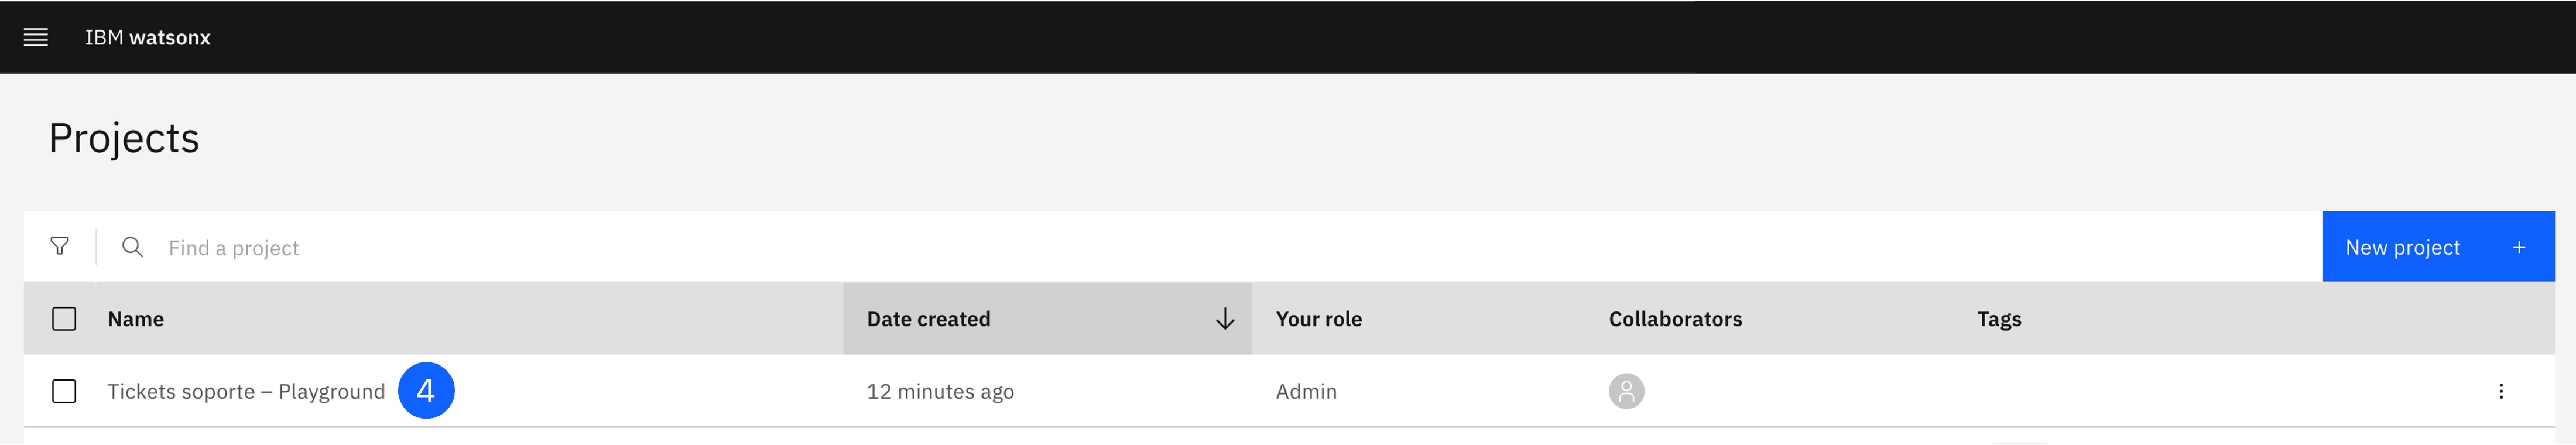
Task: Sort the table by Name column
Action: pyautogui.click(x=136, y=319)
